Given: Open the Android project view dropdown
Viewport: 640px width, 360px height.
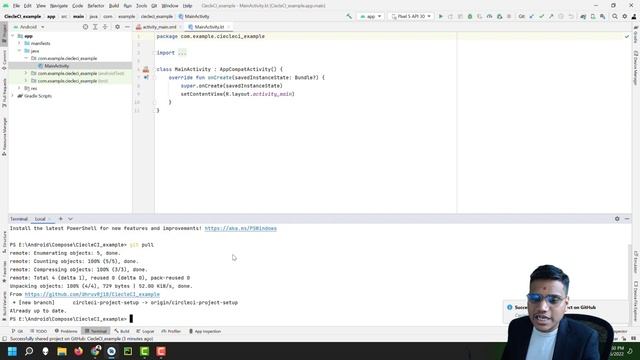Looking at the screenshot, I should pos(29,27).
